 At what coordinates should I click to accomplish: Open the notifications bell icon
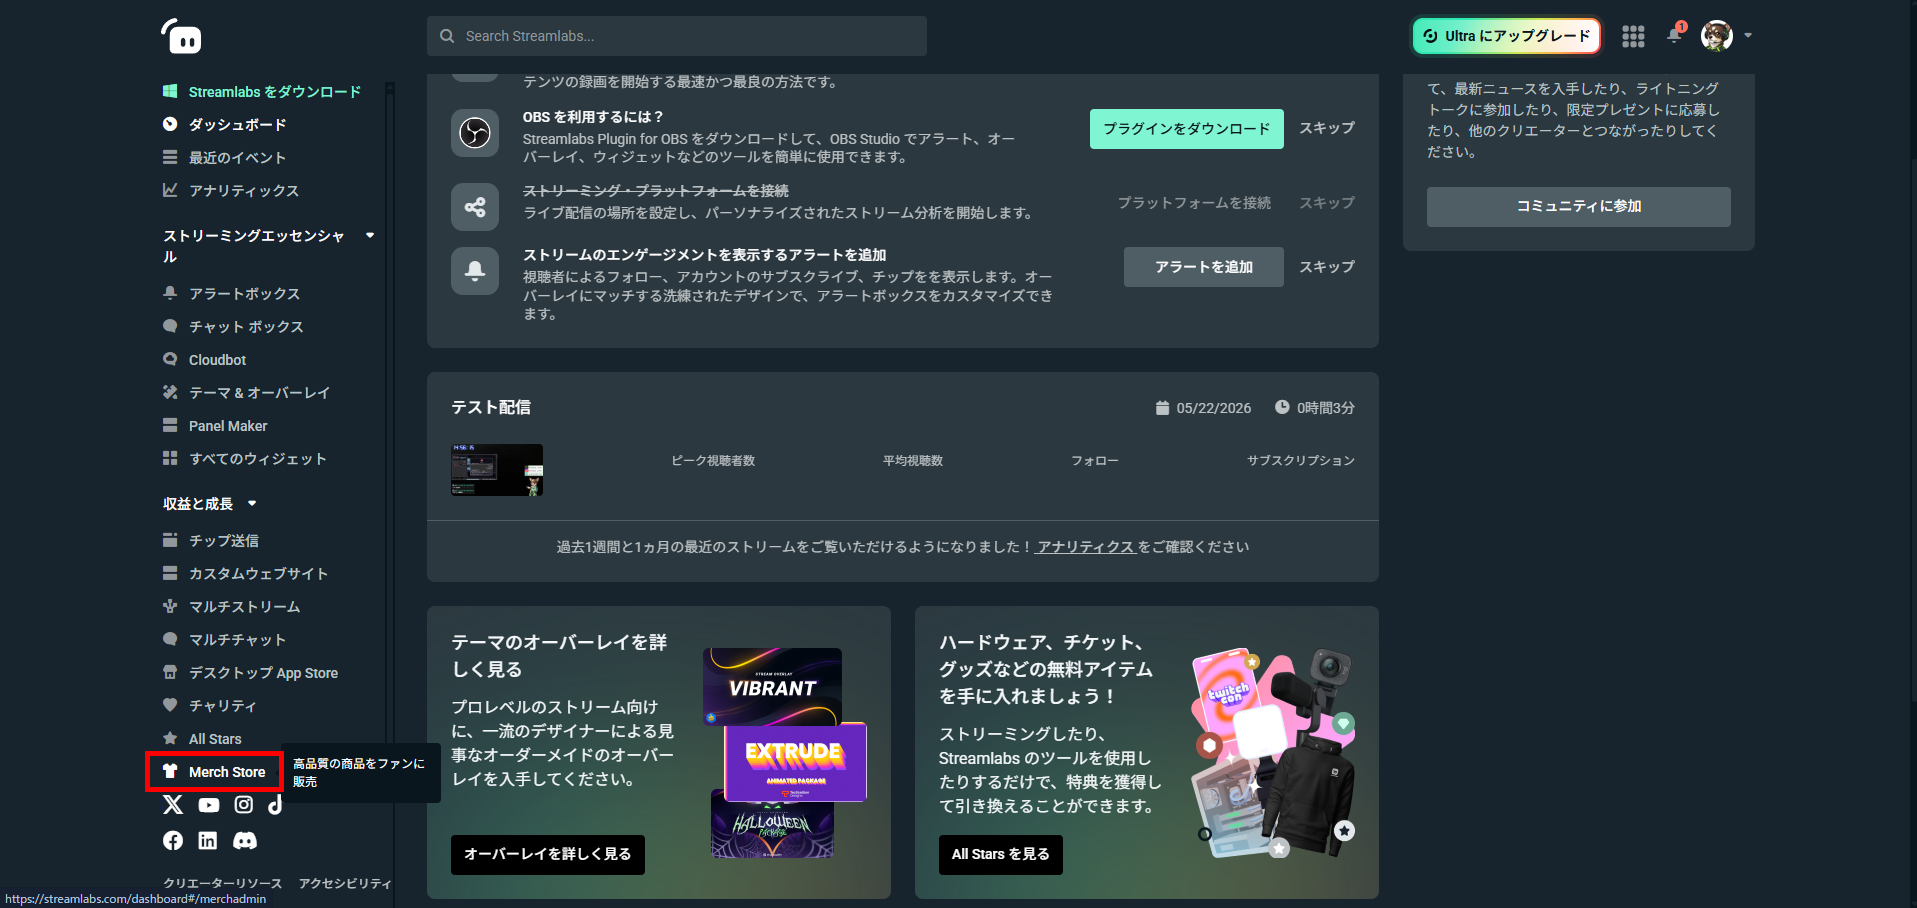(1675, 35)
